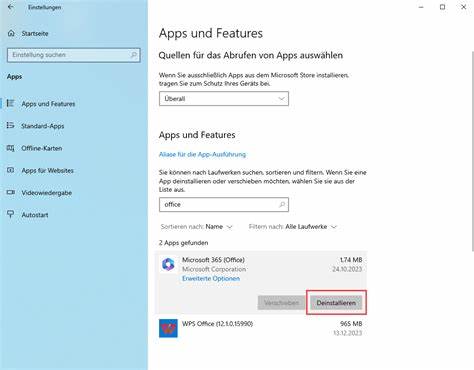The width and height of the screenshot is (474, 370).
Task: Go back using the back arrow
Action: (x=11, y=7)
